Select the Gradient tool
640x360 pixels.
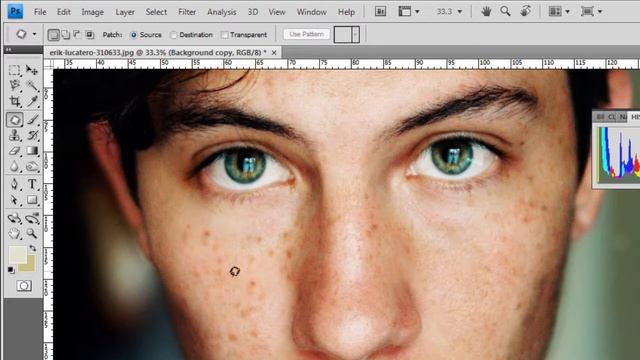click(32, 151)
